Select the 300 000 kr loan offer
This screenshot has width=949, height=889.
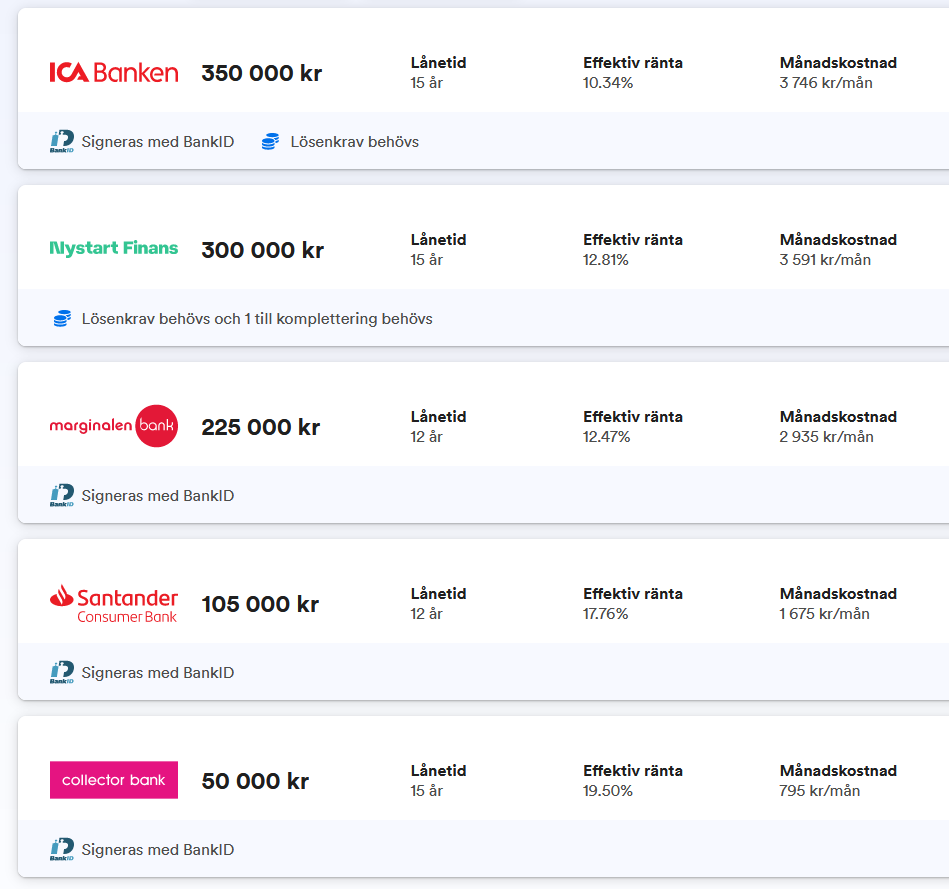pyautogui.click(x=262, y=251)
